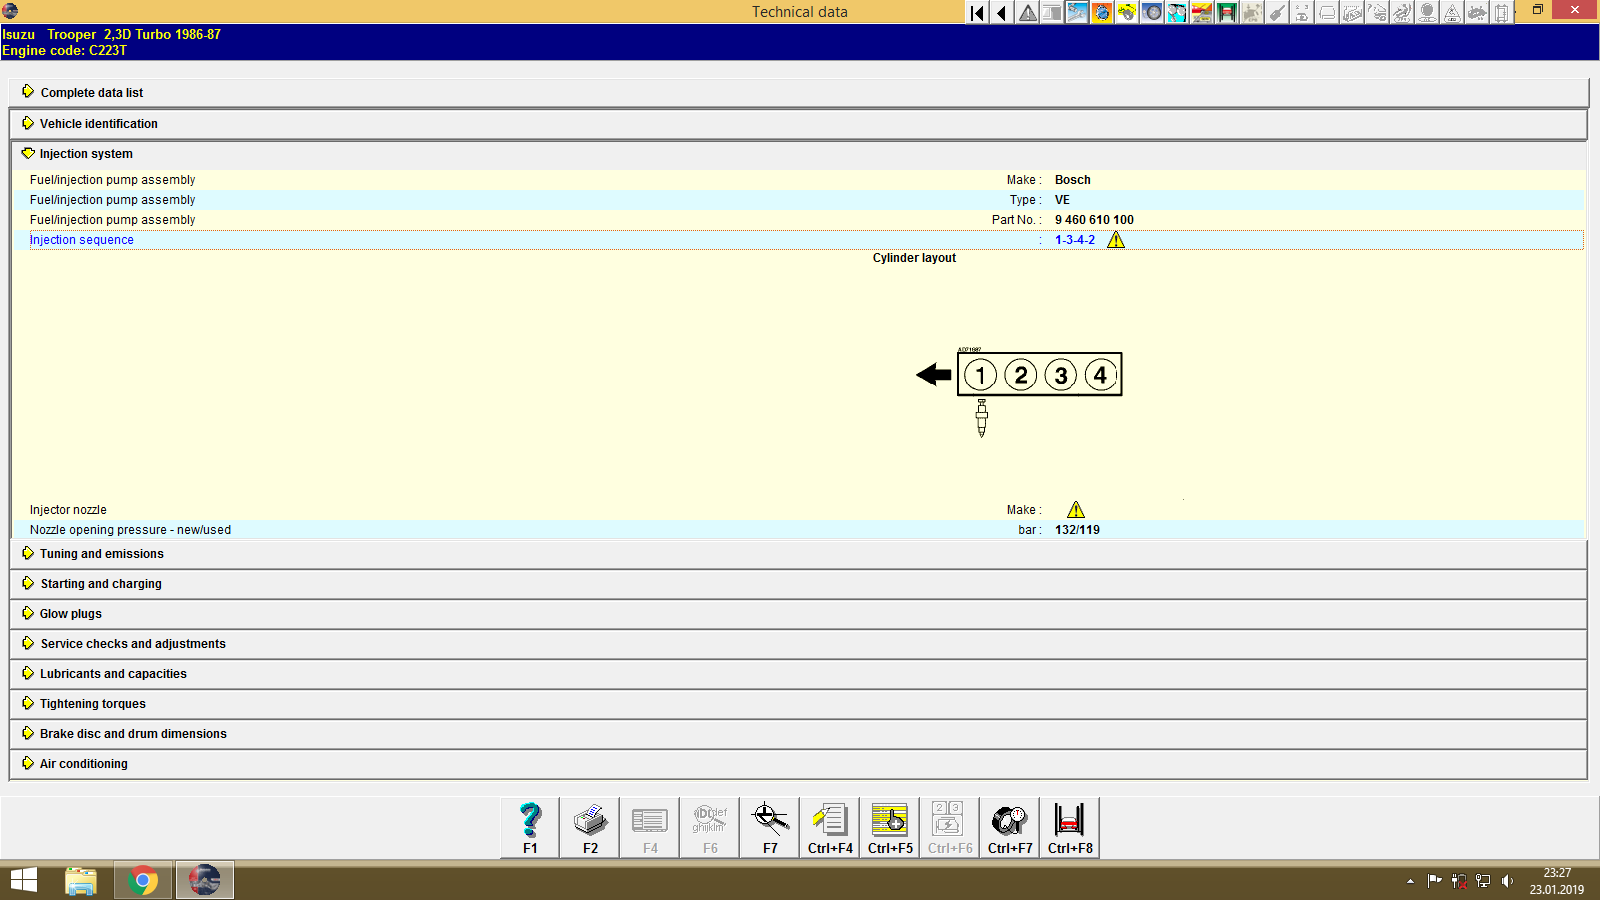1600x900 pixels.
Task: Select the Ctrl+F7 gauge tools icon
Action: (x=1009, y=825)
